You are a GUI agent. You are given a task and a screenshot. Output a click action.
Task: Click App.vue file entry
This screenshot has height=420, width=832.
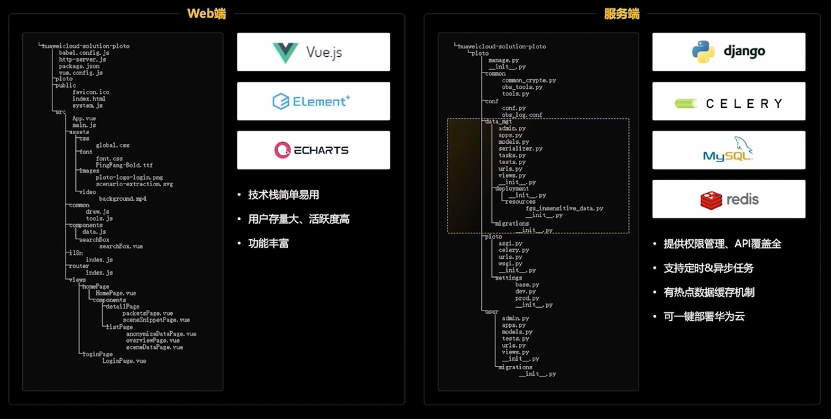[x=84, y=119]
